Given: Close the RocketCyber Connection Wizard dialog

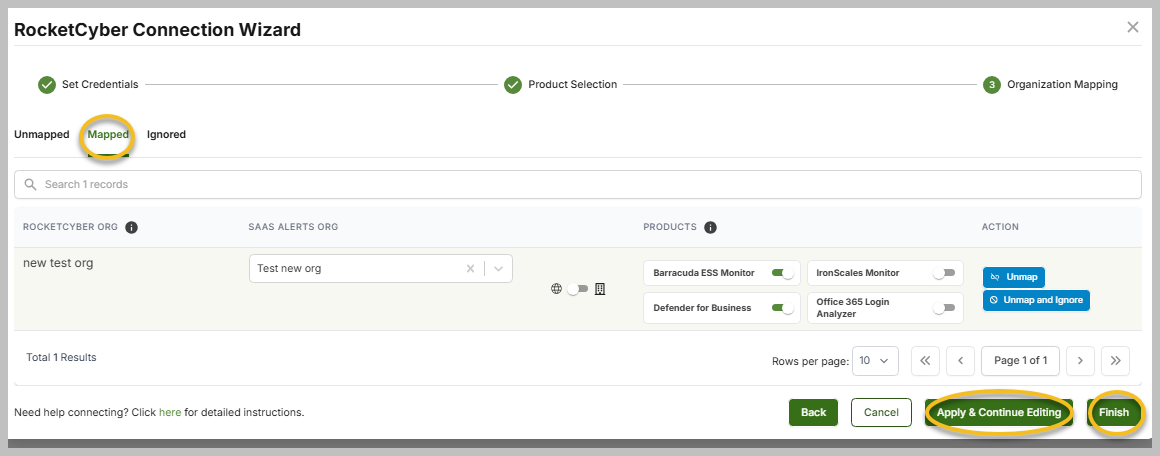Looking at the screenshot, I should [1133, 27].
